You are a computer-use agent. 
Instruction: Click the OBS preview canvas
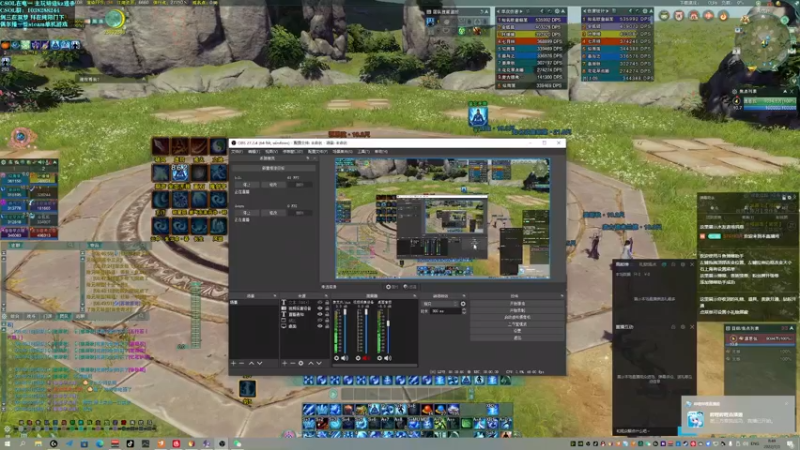point(442,218)
